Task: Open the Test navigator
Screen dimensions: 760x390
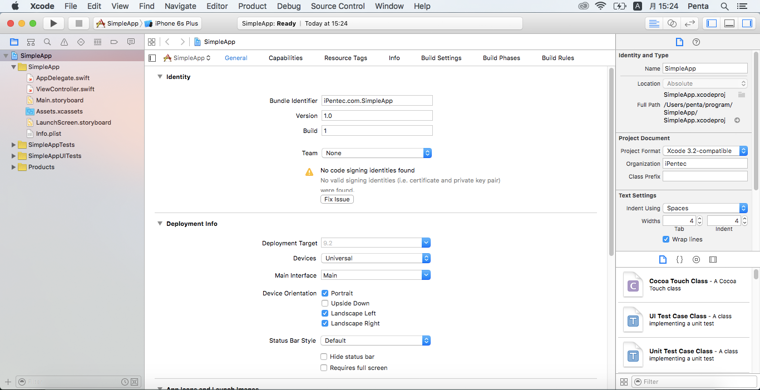Action: click(x=81, y=42)
